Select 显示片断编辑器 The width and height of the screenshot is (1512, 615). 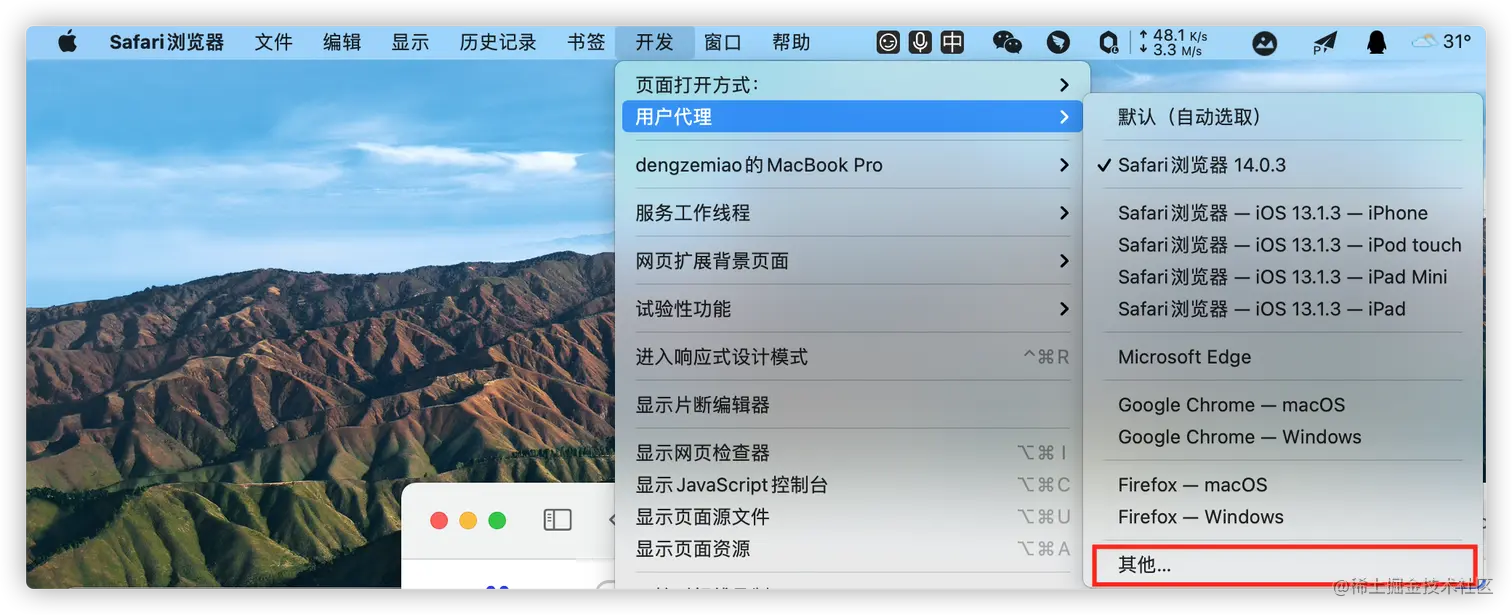click(852, 405)
